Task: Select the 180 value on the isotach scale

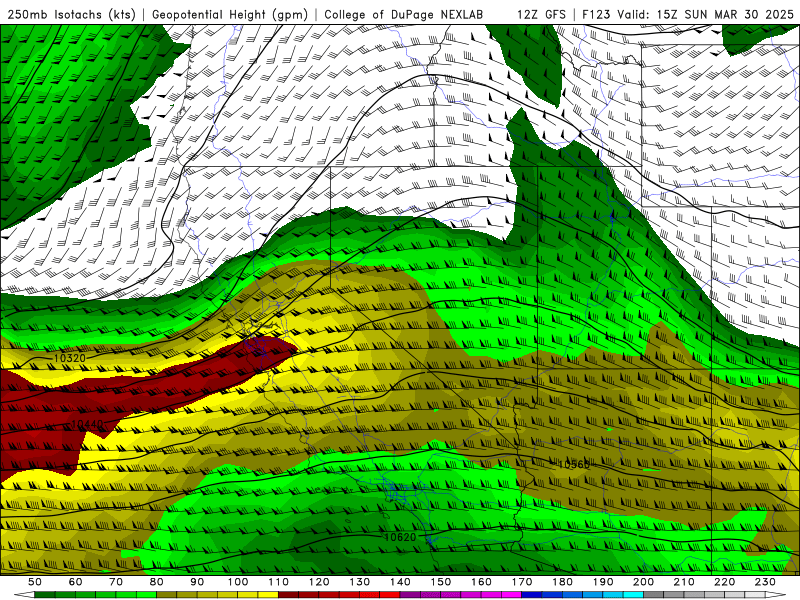Action: click(562, 582)
